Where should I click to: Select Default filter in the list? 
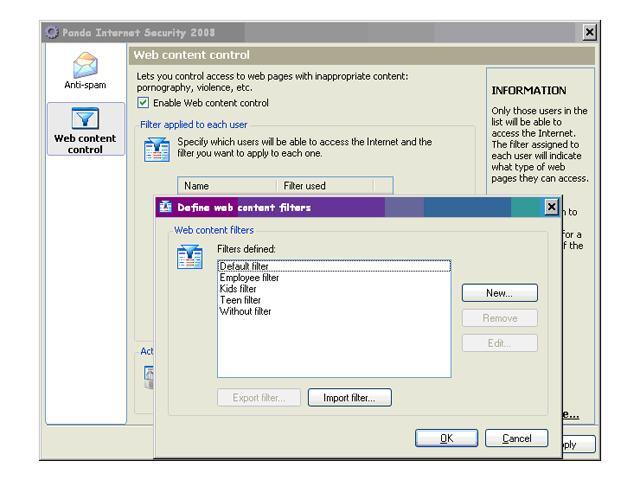click(x=334, y=266)
